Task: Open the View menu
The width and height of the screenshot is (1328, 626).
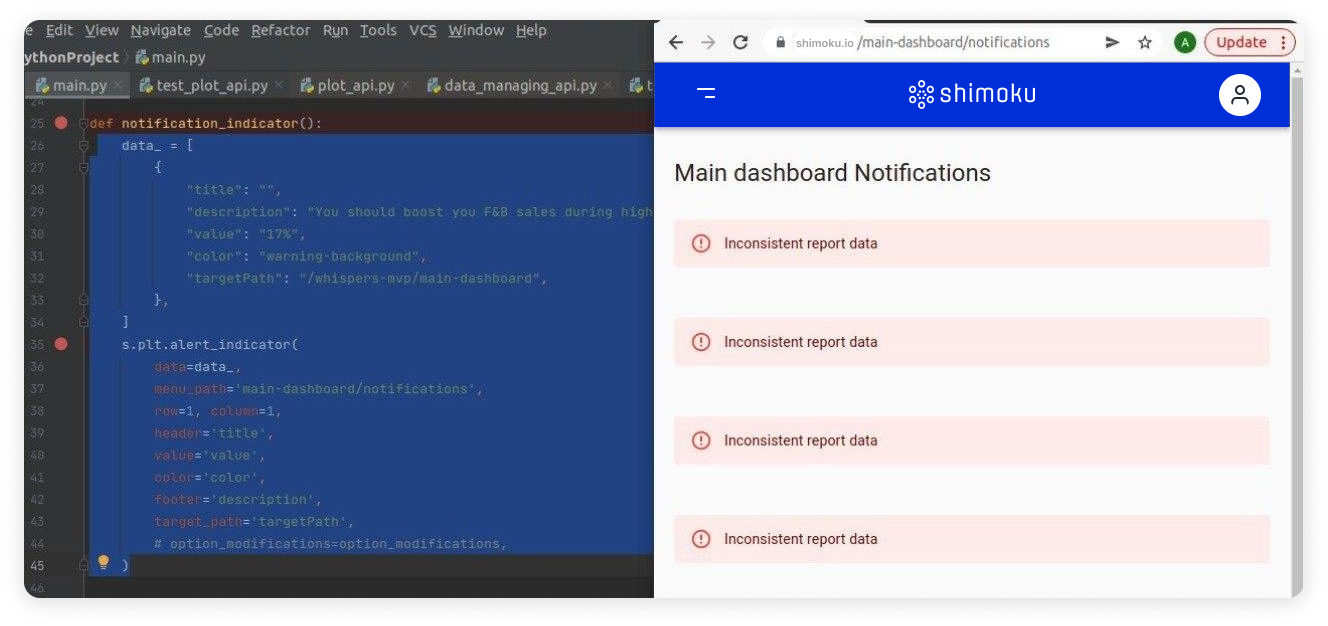Action: [102, 30]
